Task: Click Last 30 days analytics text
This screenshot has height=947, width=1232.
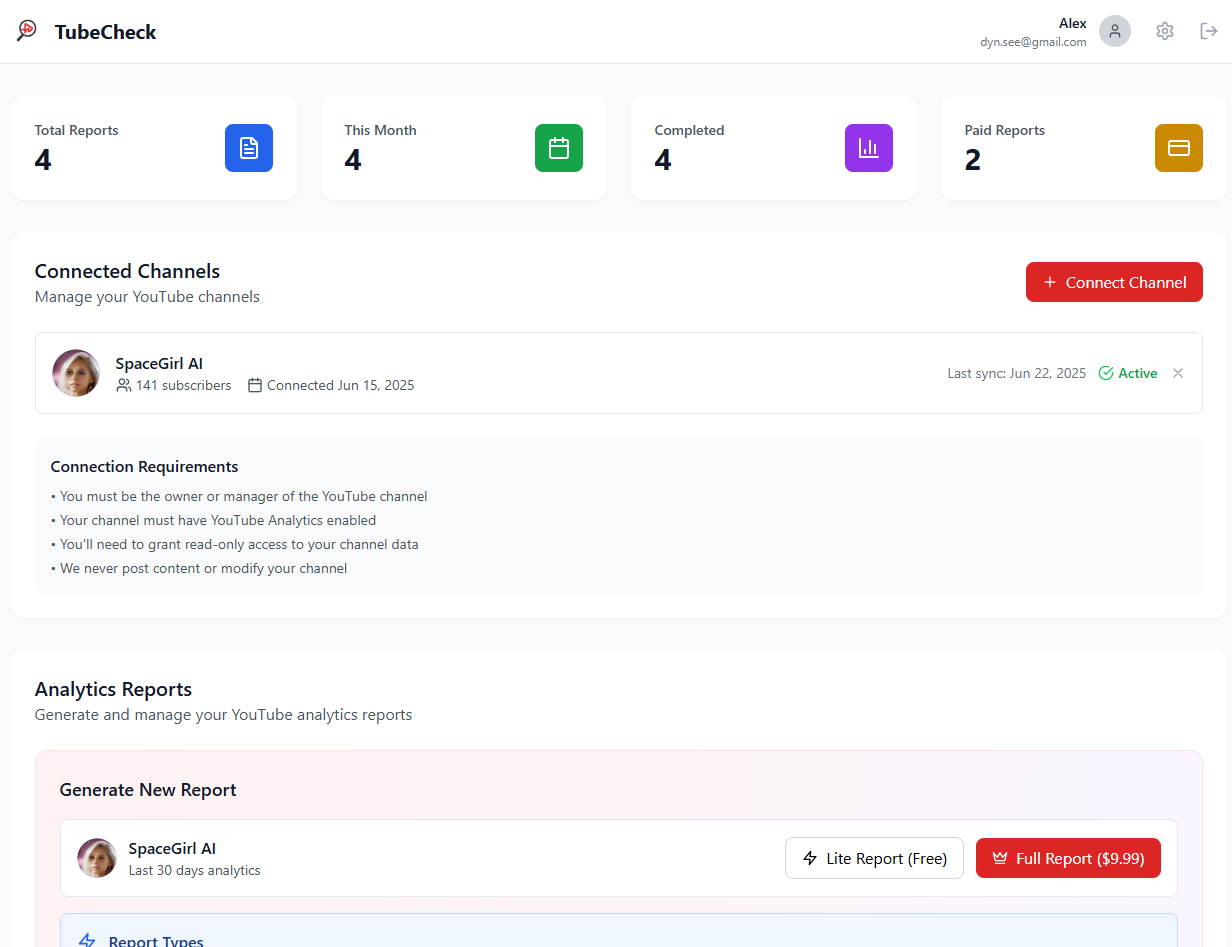Action: 194,870
